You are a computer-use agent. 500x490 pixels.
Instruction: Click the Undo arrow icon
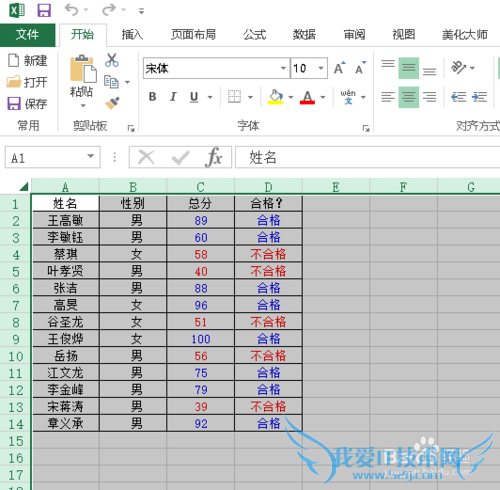[71, 10]
